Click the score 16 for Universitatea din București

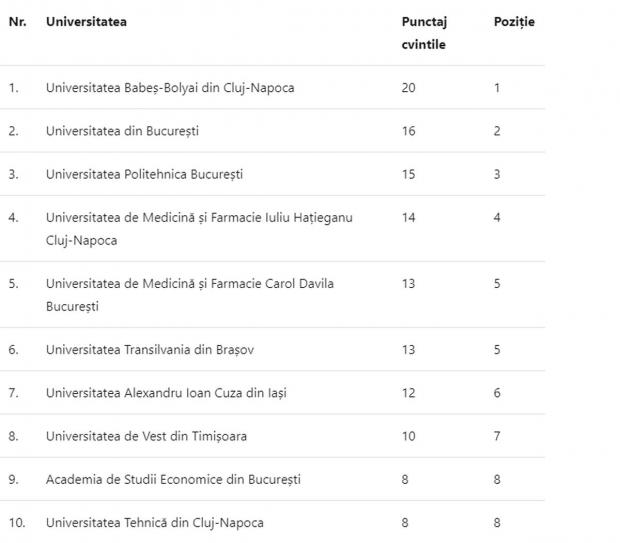click(x=408, y=131)
